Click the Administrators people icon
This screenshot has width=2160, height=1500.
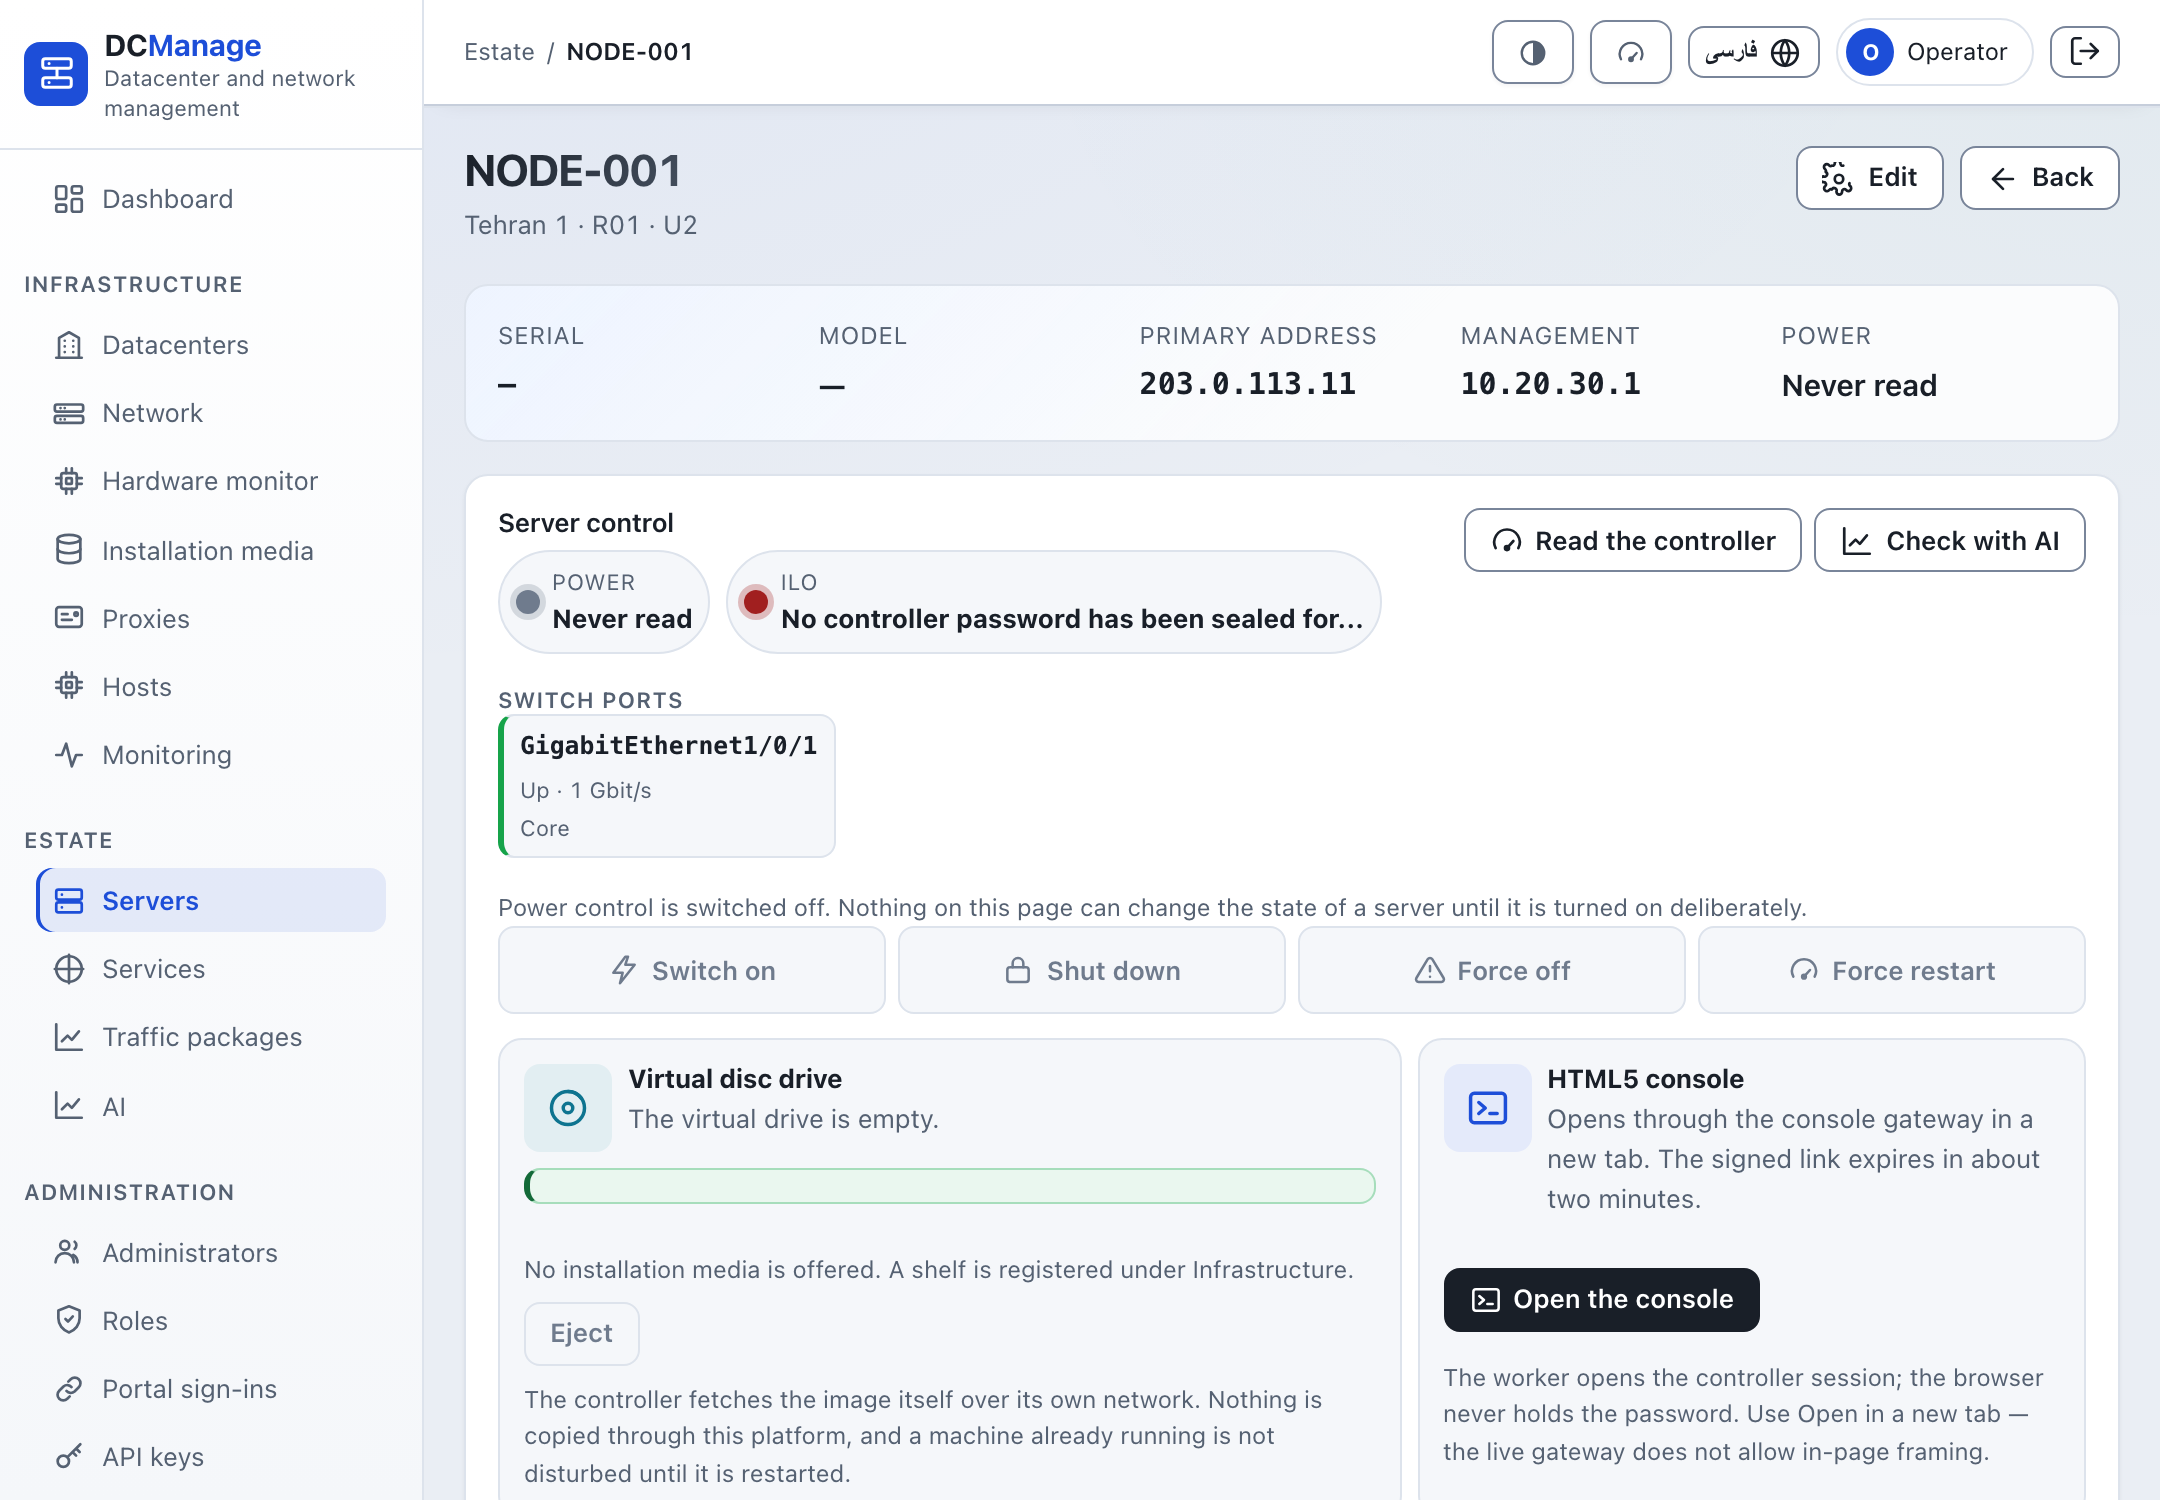[x=68, y=1252]
